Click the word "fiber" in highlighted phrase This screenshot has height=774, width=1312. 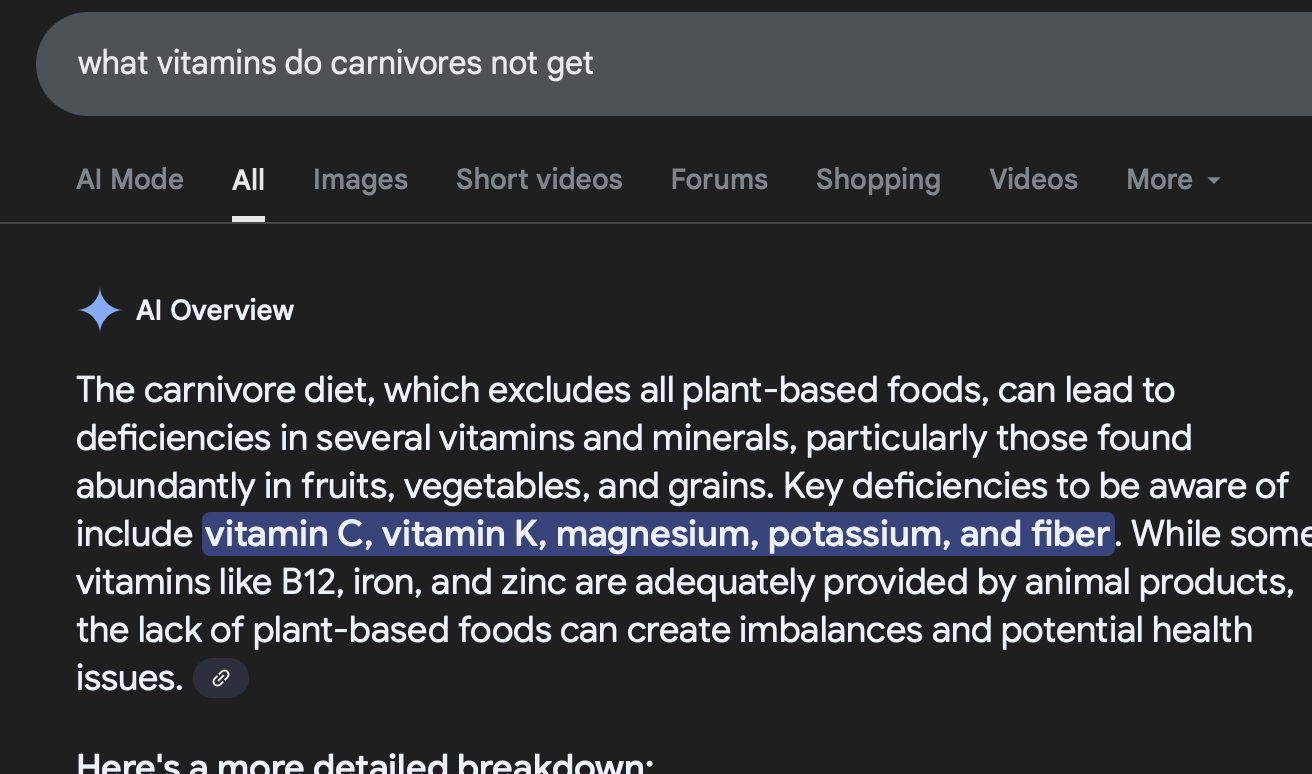pos(1070,534)
